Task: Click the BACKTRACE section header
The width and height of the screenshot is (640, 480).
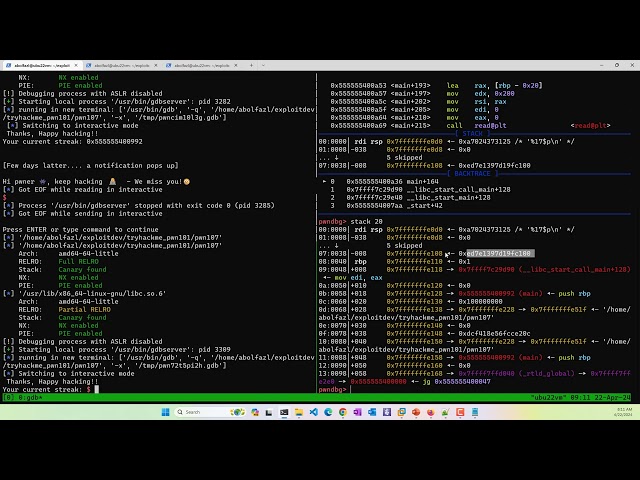Action: click(473, 173)
